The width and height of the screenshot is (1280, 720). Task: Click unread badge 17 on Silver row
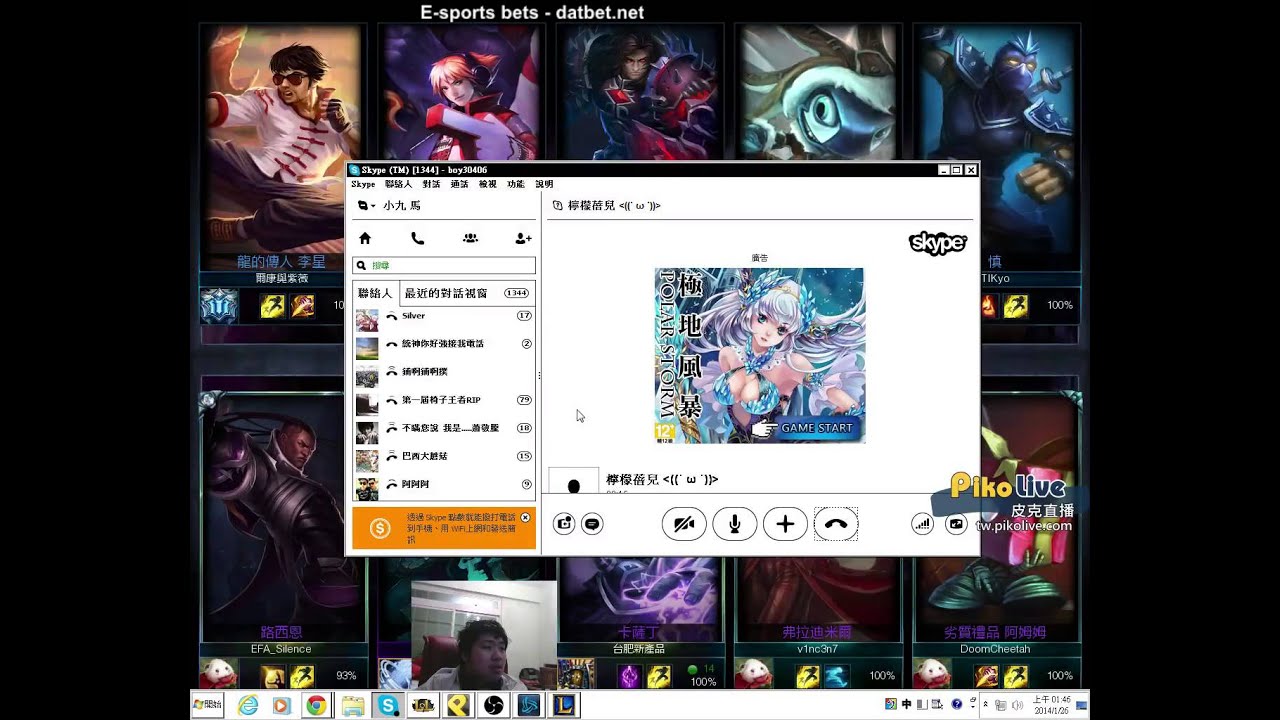pos(524,316)
